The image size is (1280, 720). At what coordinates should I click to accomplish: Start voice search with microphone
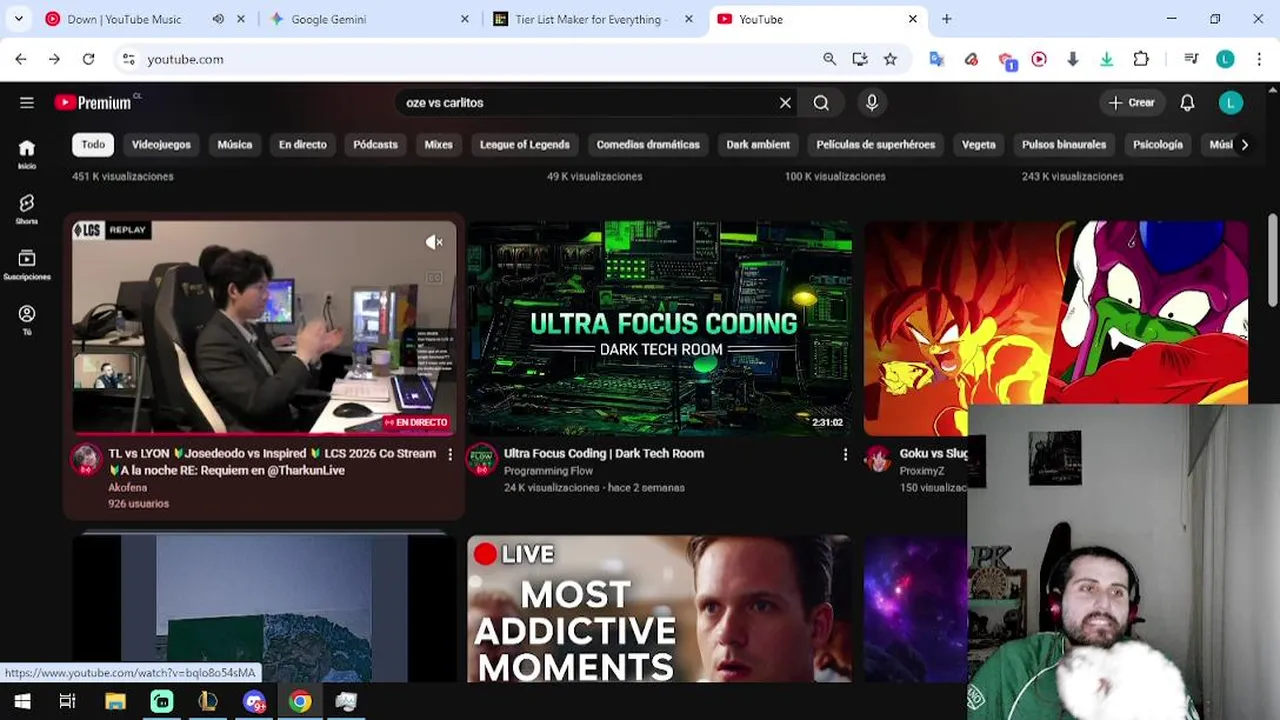pos(872,102)
